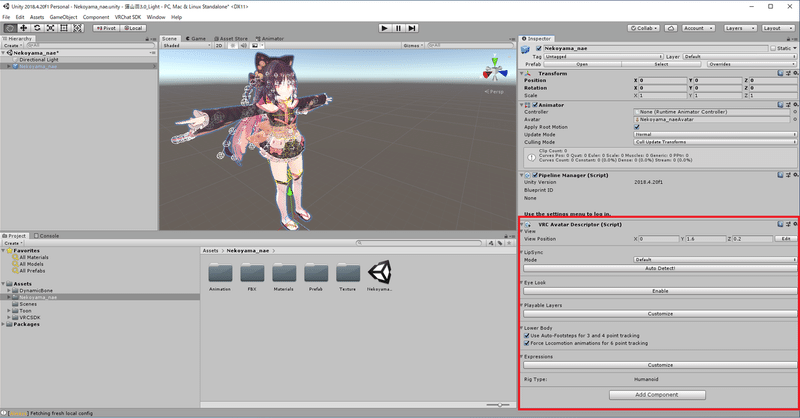The image size is (800, 418).
Task: Open the Culling Mode dropdown
Action: (715, 142)
